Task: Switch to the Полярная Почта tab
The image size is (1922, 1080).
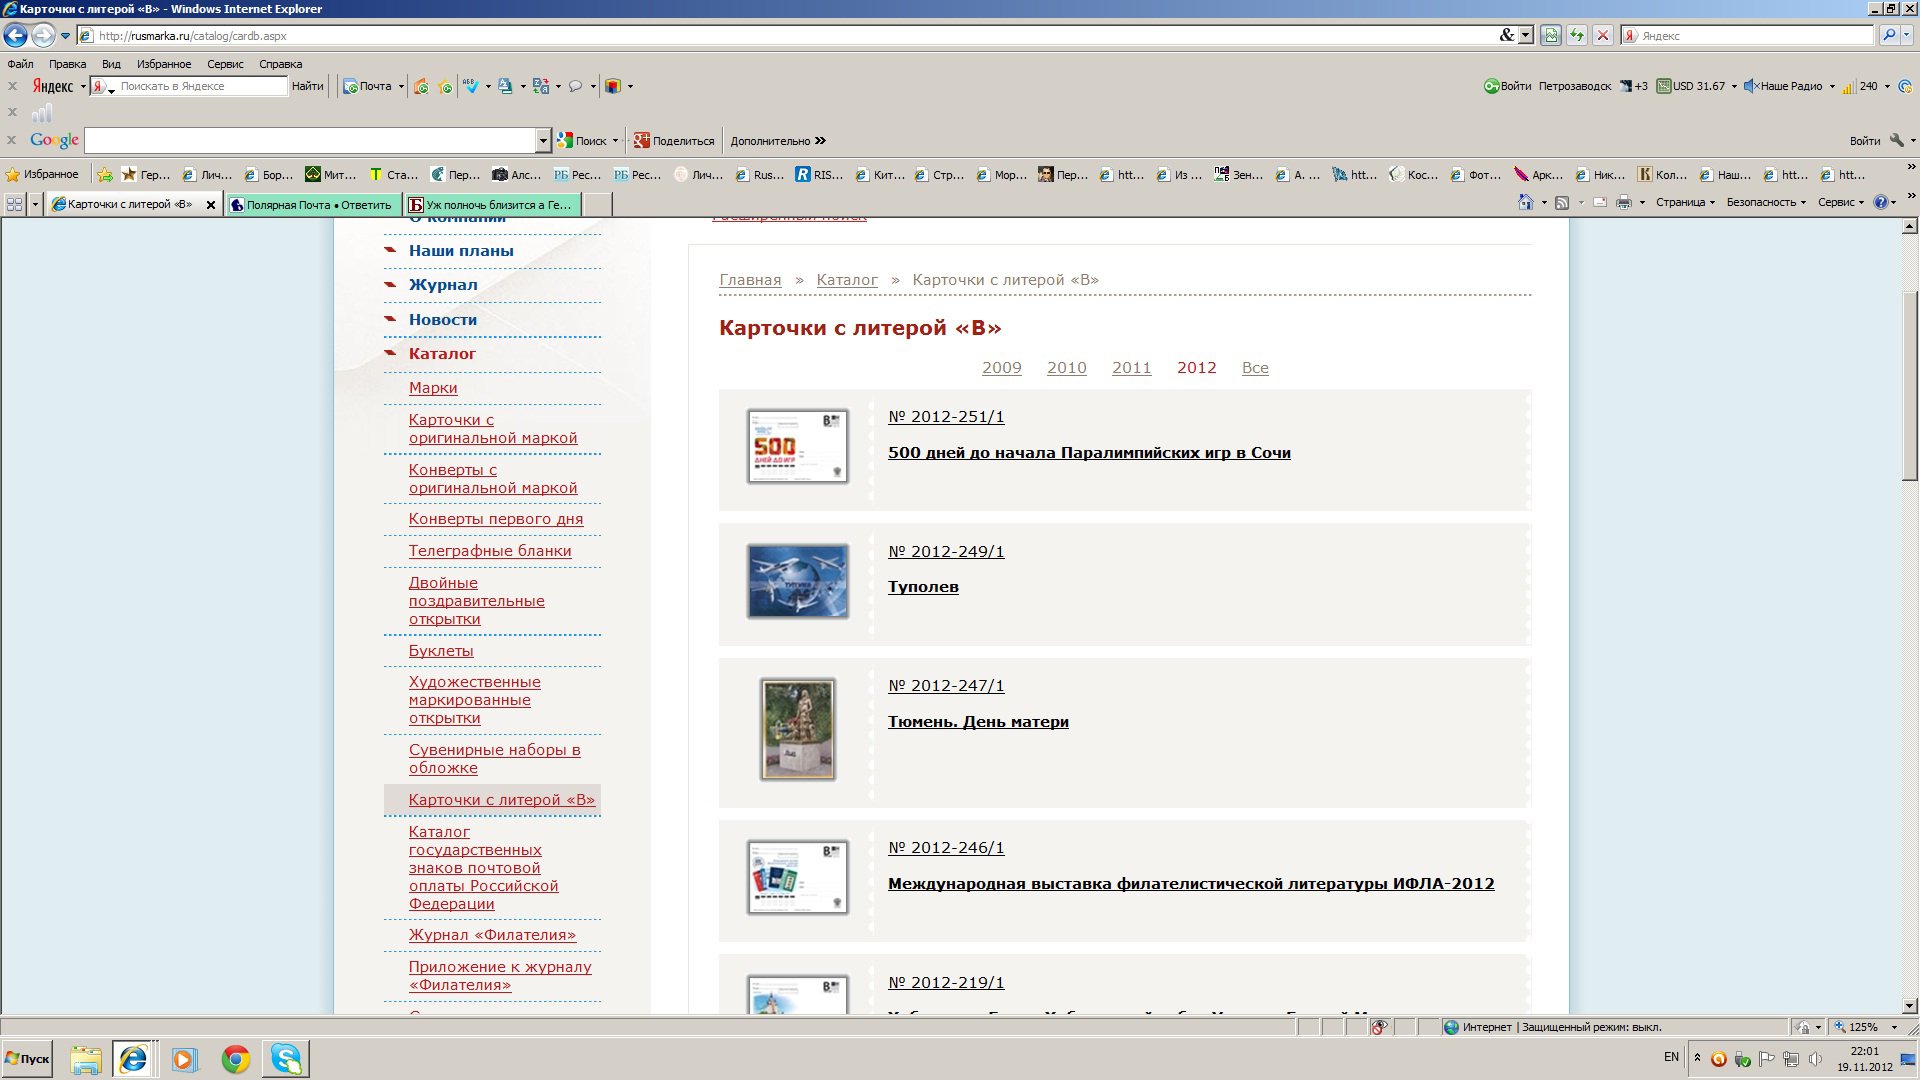Action: (x=316, y=205)
